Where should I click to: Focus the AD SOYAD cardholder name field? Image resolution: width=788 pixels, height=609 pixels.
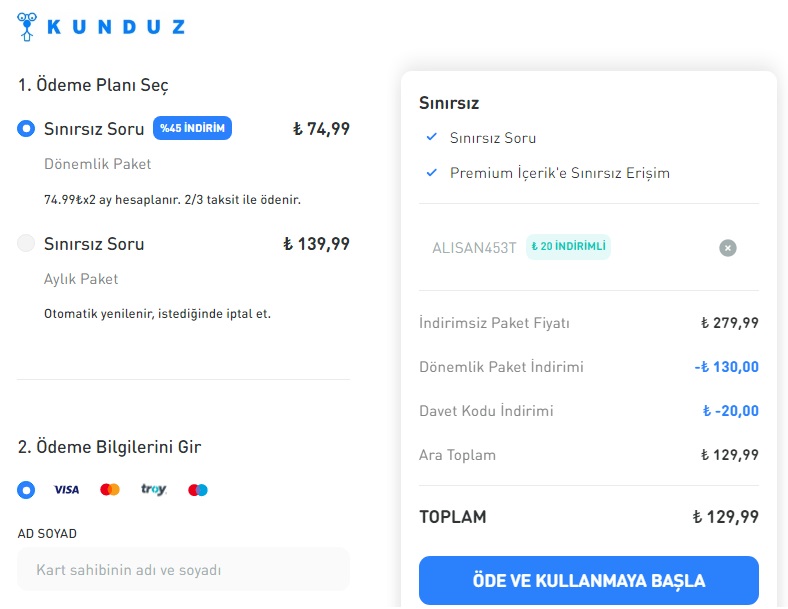(x=183, y=569)
